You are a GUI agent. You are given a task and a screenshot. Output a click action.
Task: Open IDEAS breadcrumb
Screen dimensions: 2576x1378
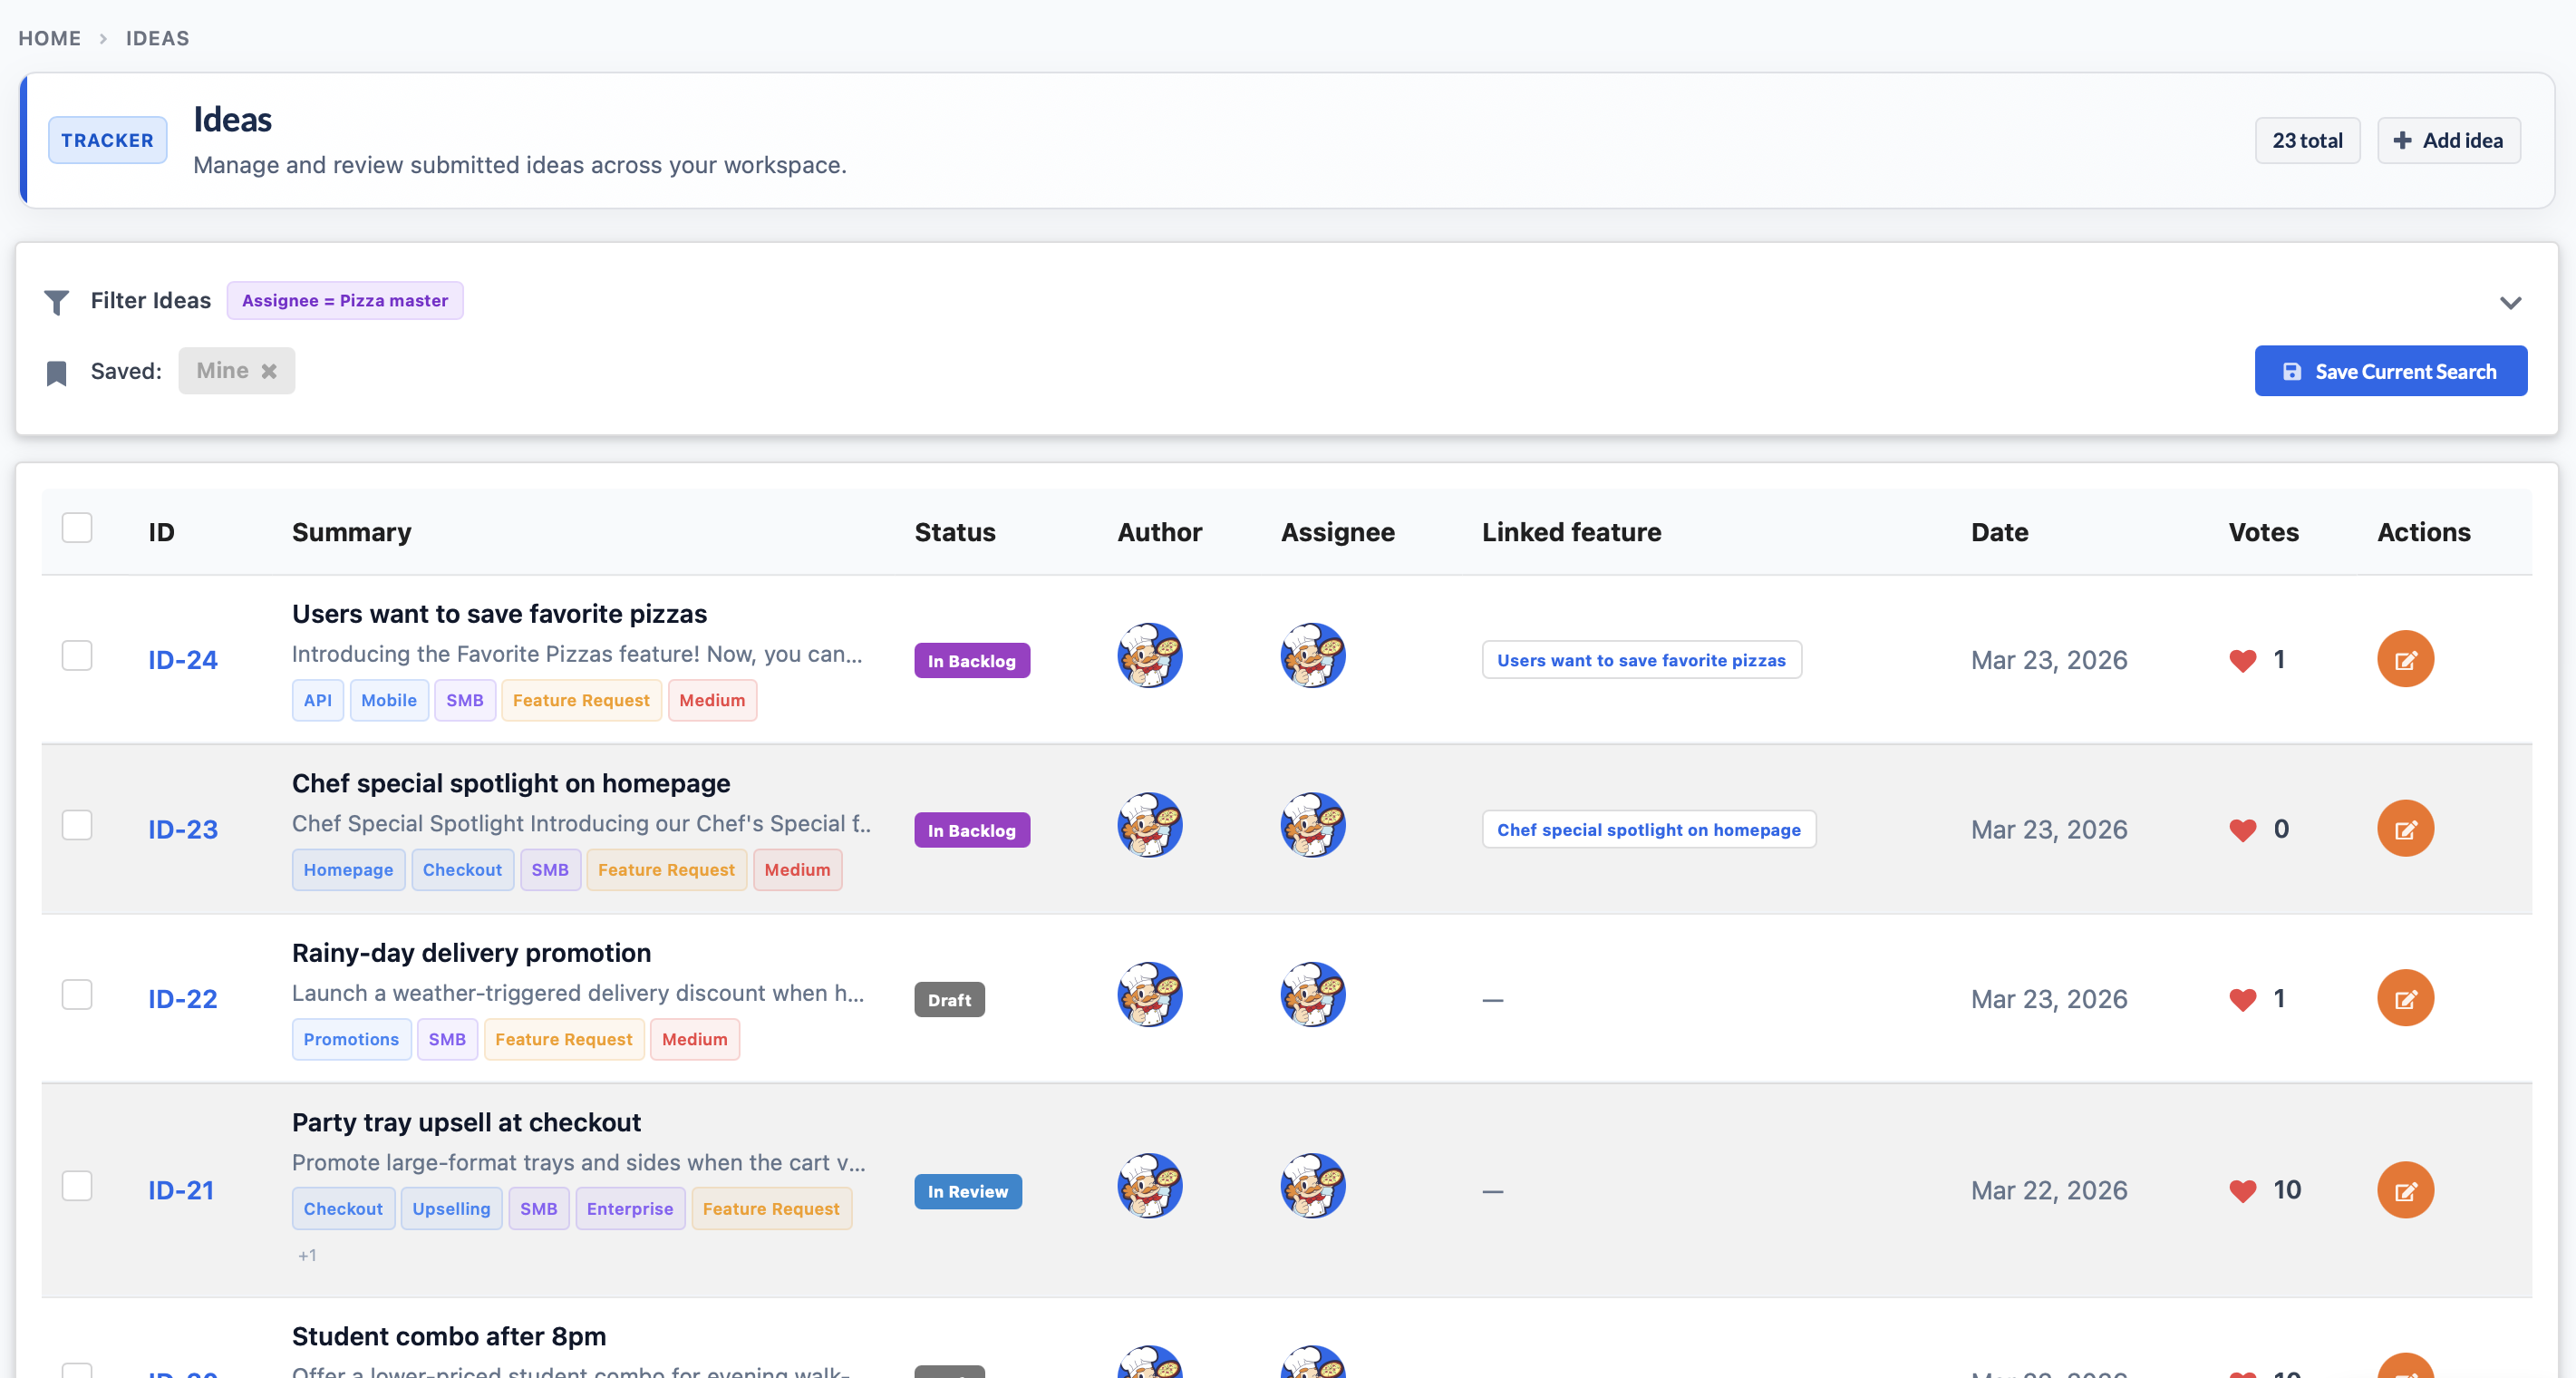[x=157, y=38]
